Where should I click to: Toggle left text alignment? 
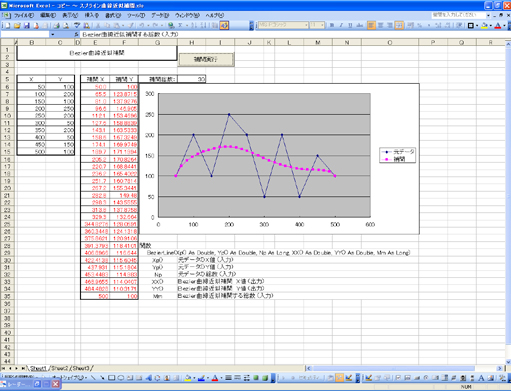371,25
